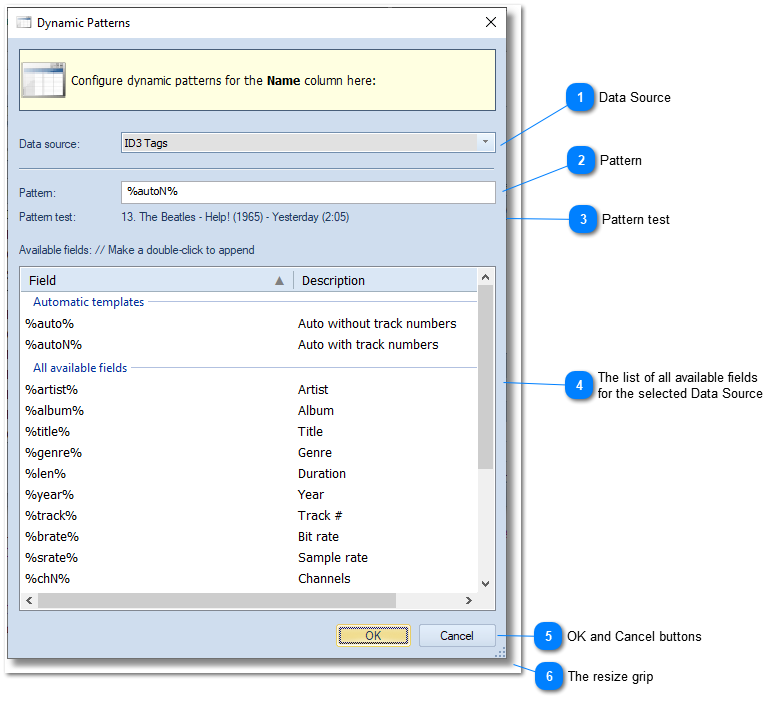Click the horizontal scrollbar left arrow
The width and height of the screenshot is (779, 701).
[29, 600]
